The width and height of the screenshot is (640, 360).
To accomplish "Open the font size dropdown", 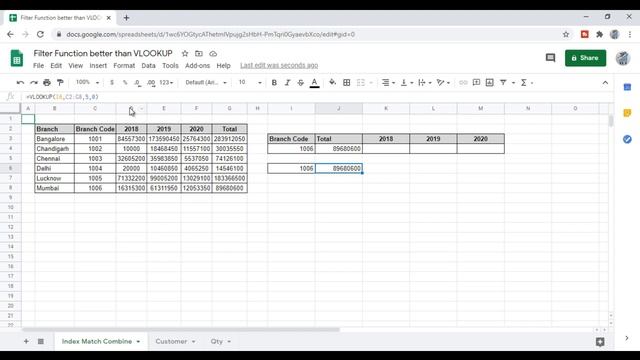I will coord(250,82).
